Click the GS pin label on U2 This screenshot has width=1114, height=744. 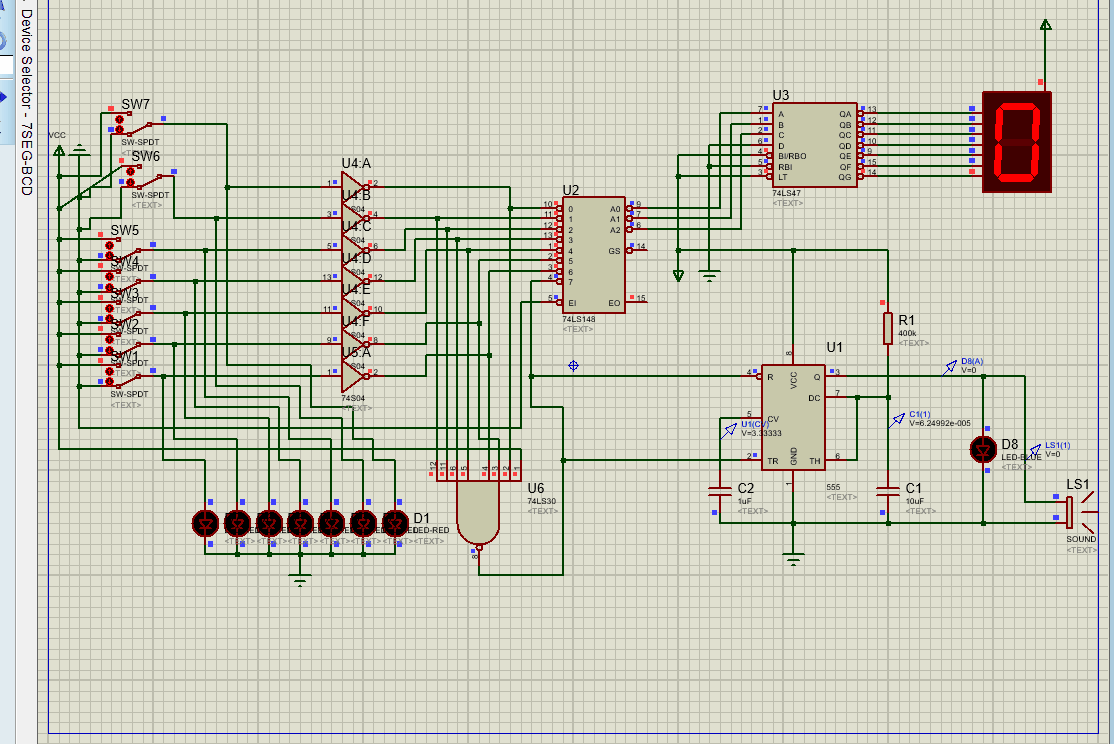(615, 251)
